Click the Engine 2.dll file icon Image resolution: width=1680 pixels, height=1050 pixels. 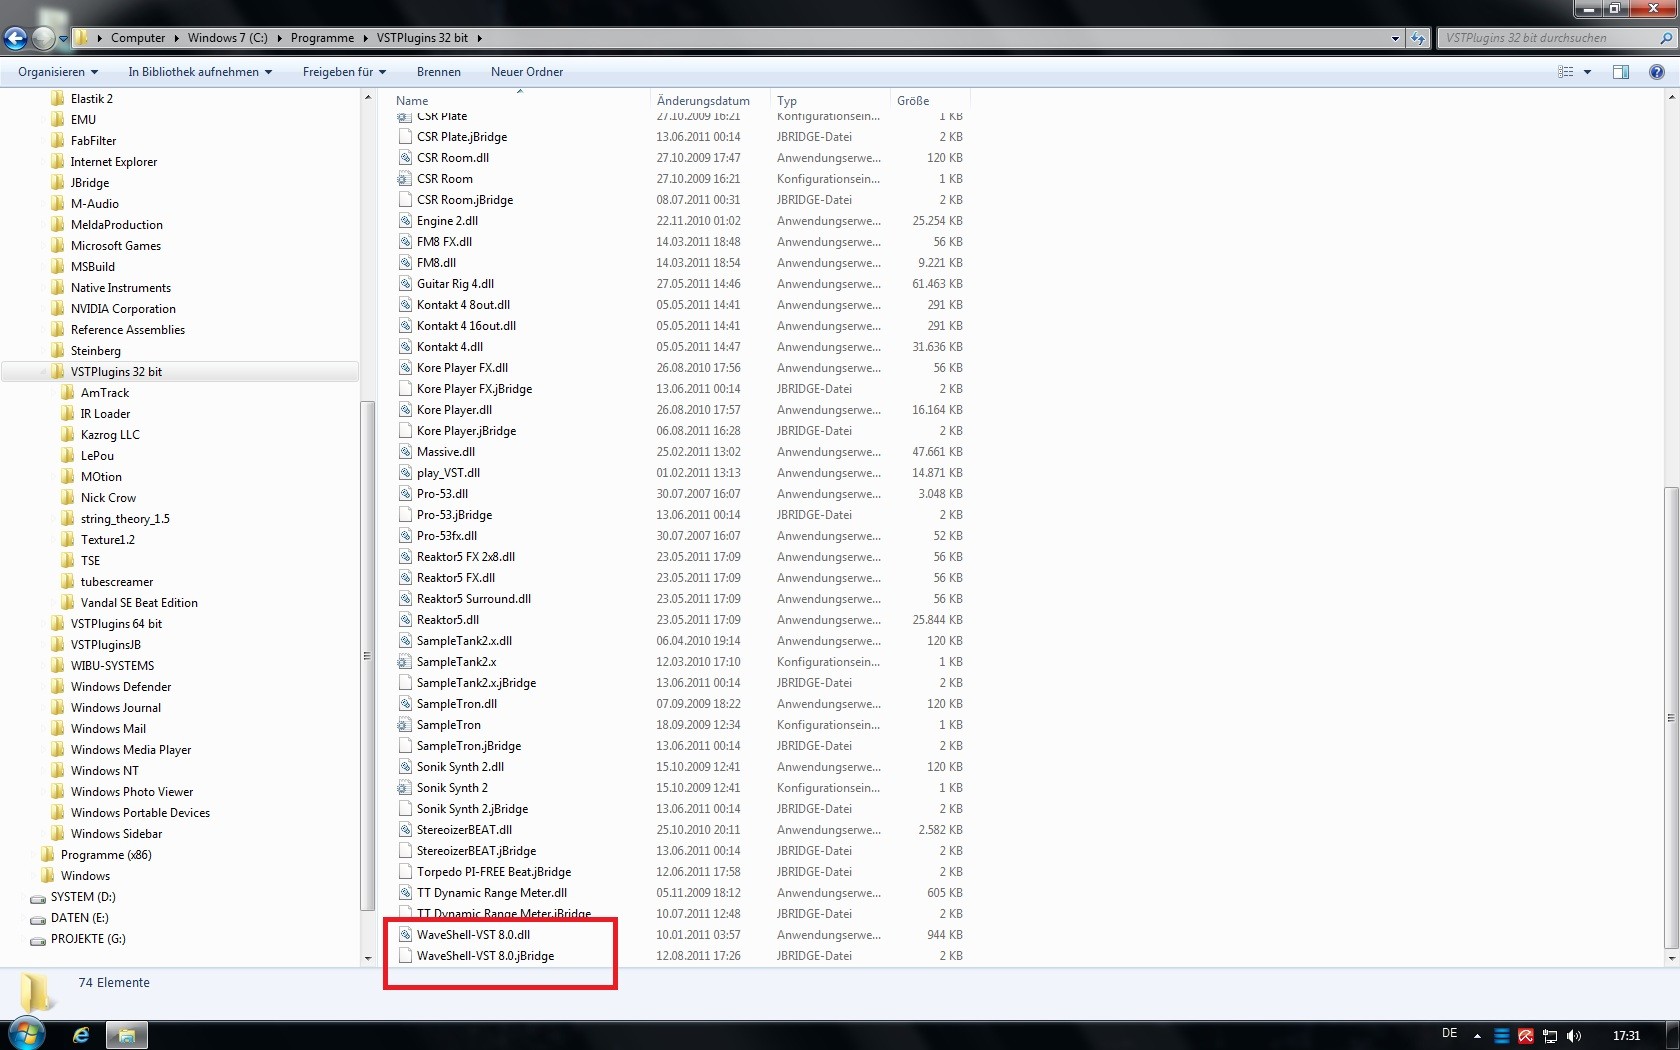click(x=405, y=221)
